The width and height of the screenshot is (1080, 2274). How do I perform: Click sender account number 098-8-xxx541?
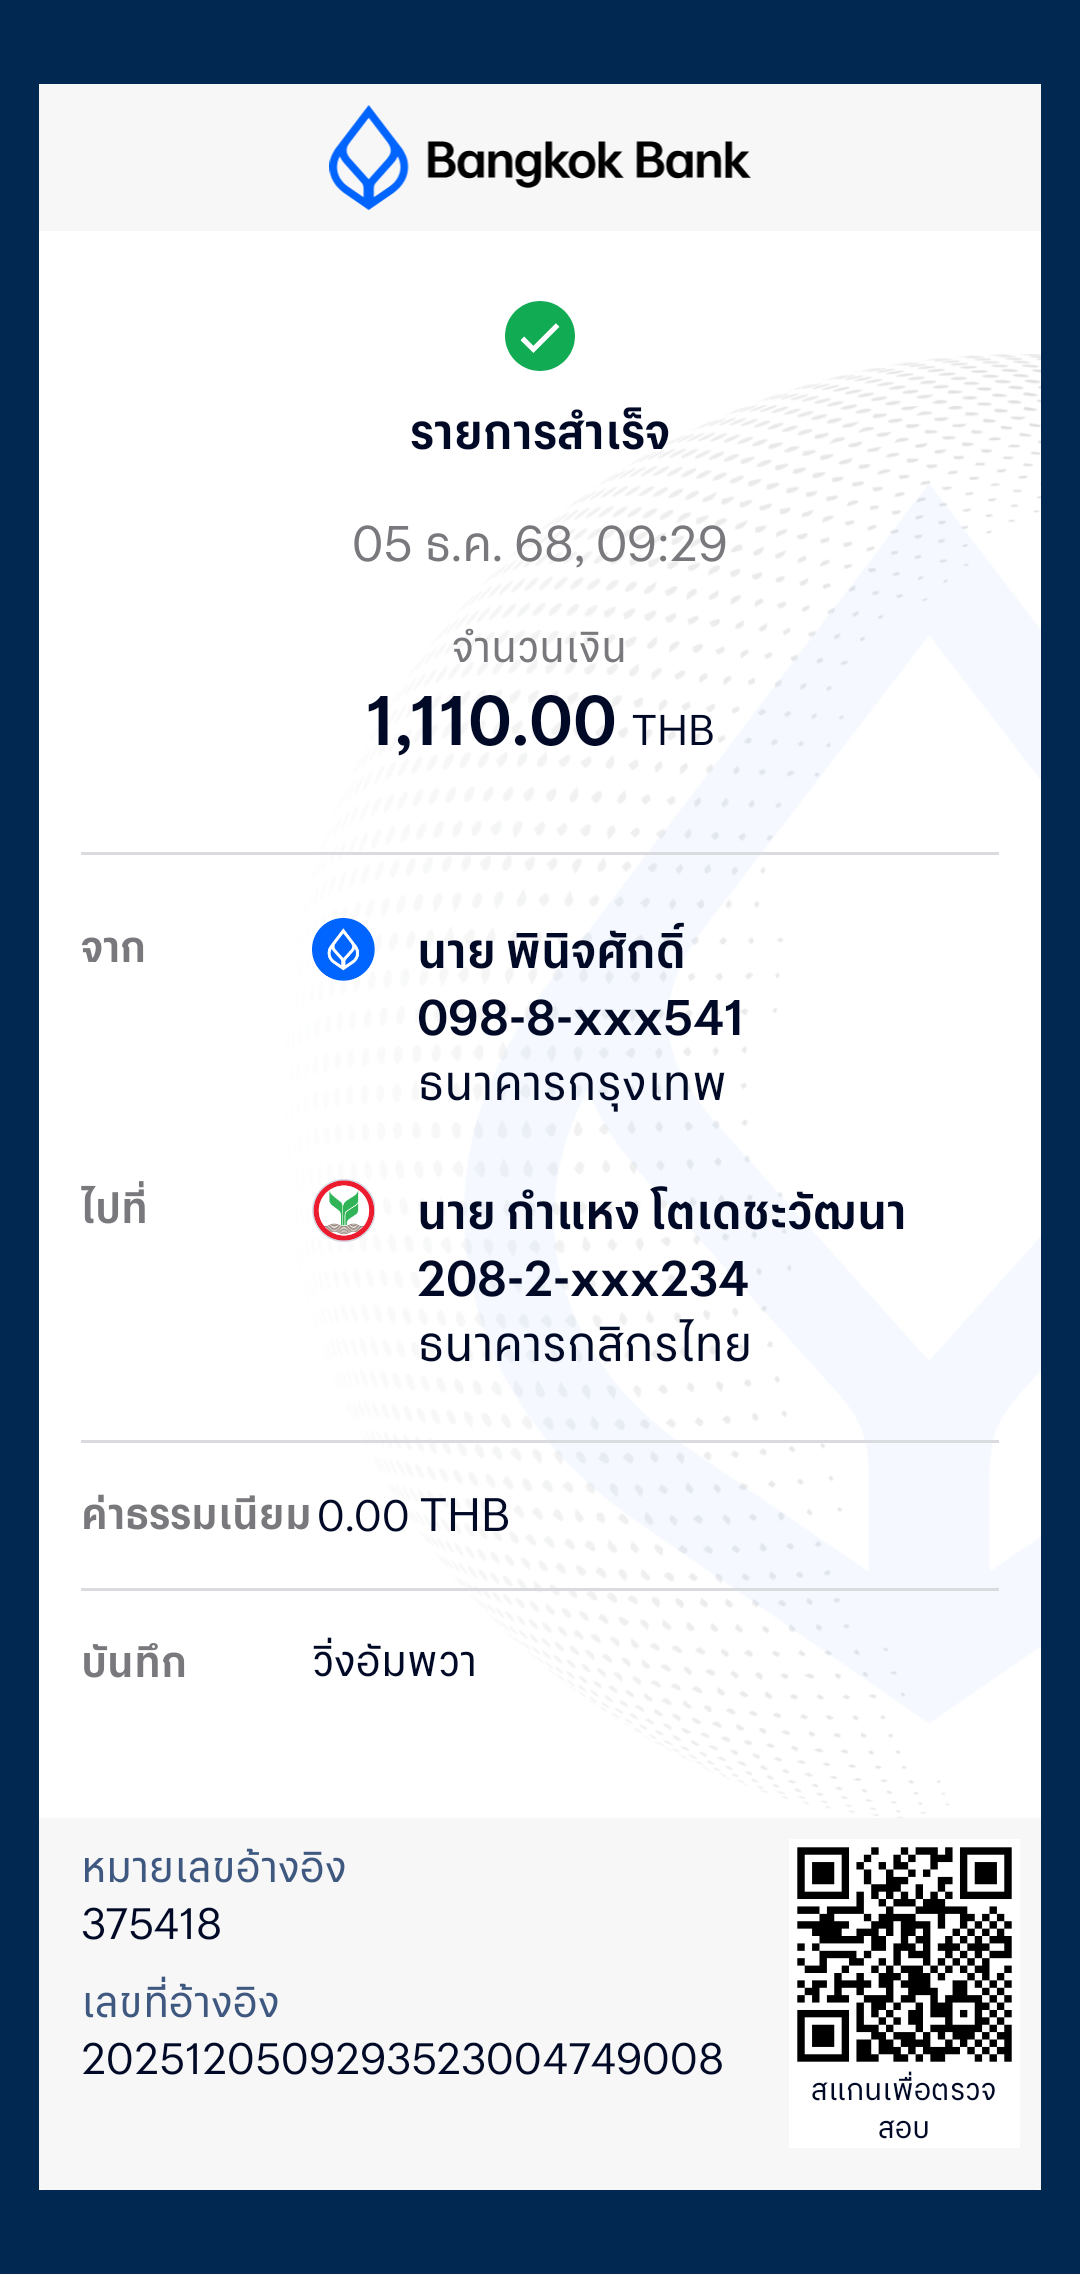[x=581, y=1019]
